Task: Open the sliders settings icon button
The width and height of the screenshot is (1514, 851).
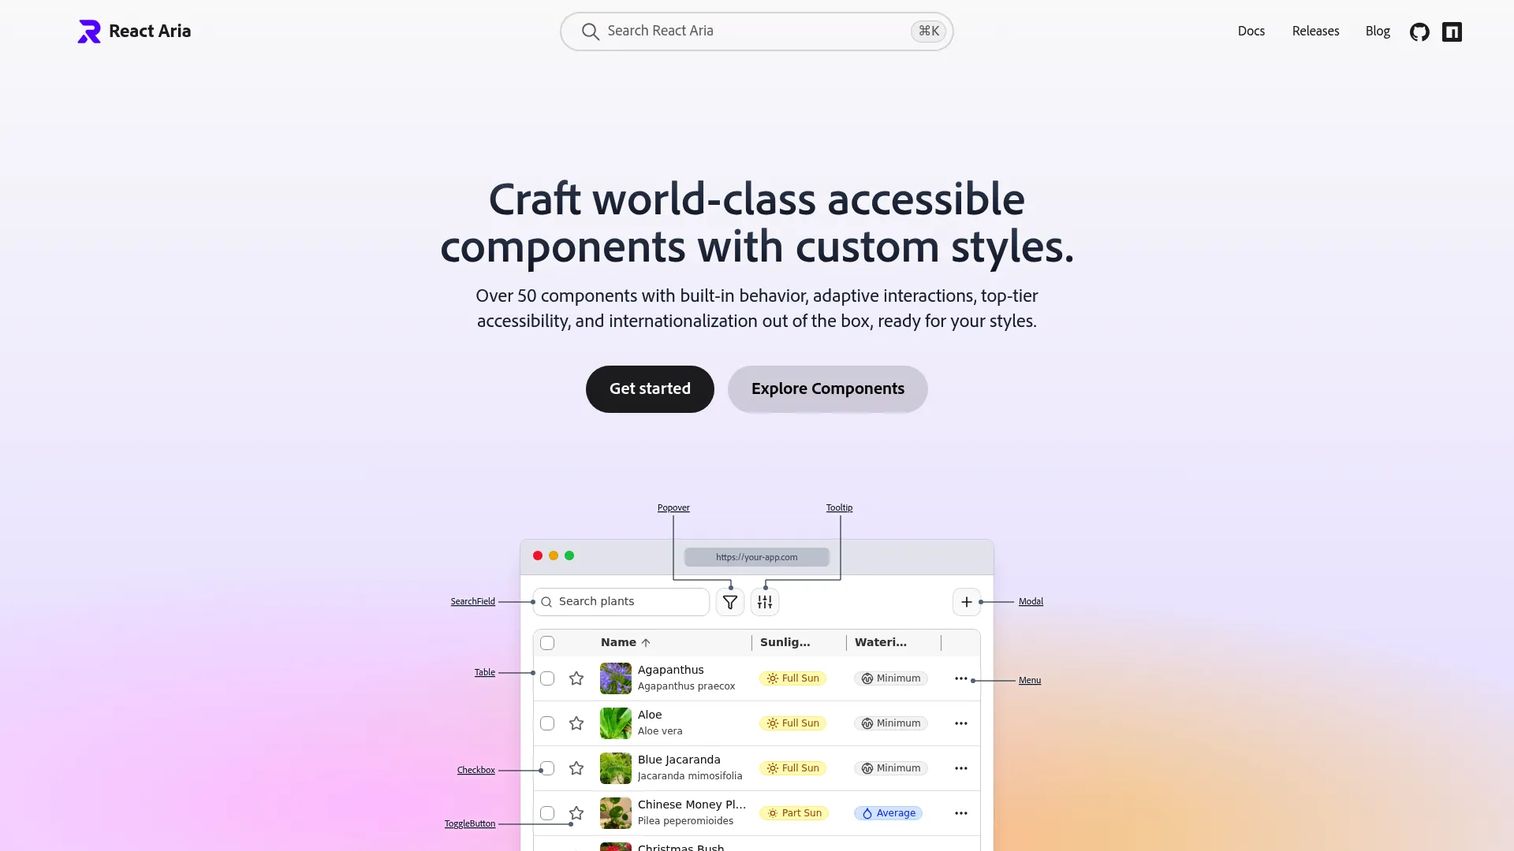Action: tap(765, 602)
